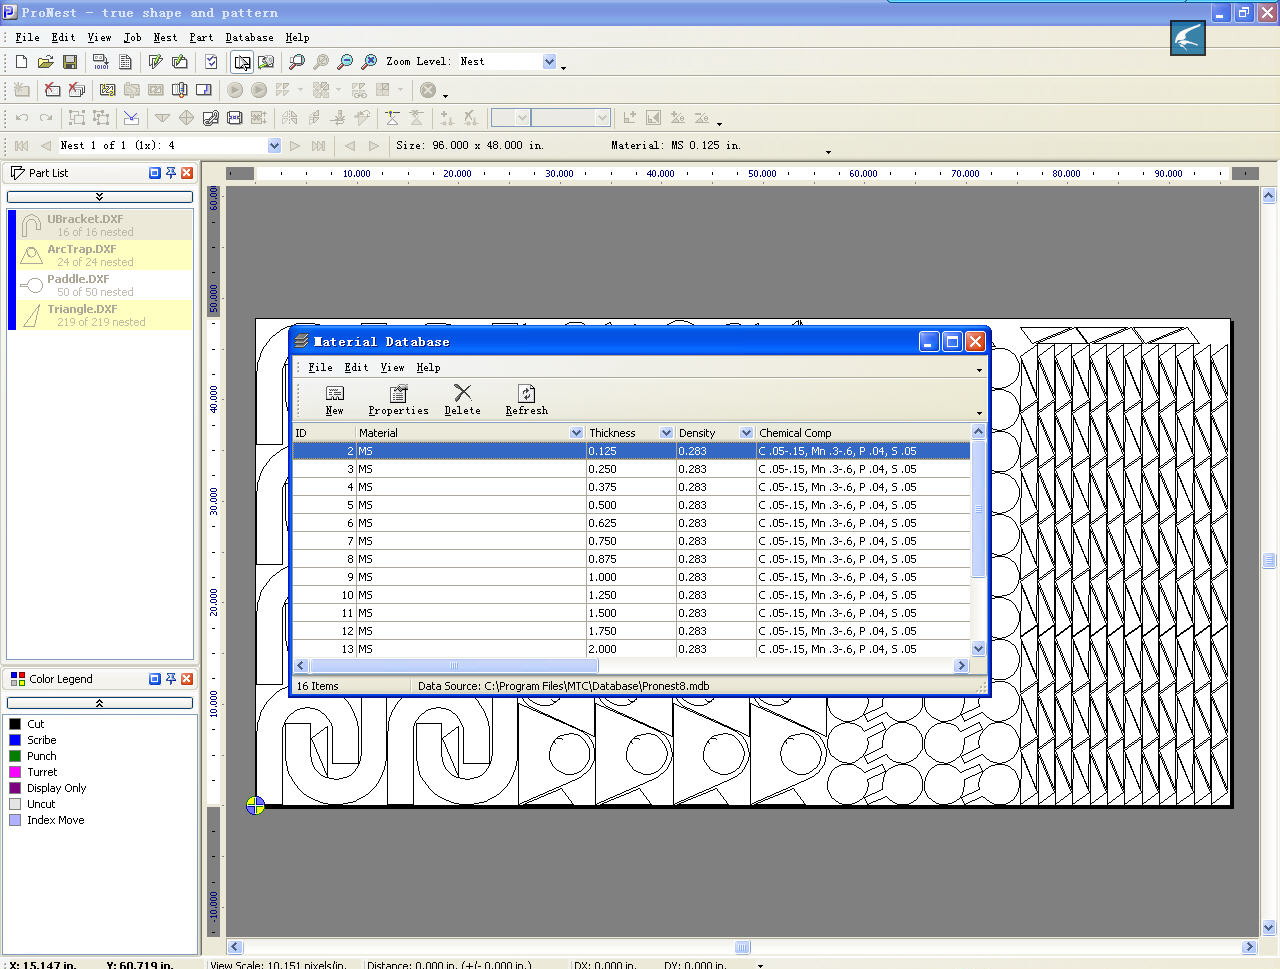Click Properties icon in Material Database
Screen dimensions: 1280x969
pyautogui.click(x=398, y=400)
